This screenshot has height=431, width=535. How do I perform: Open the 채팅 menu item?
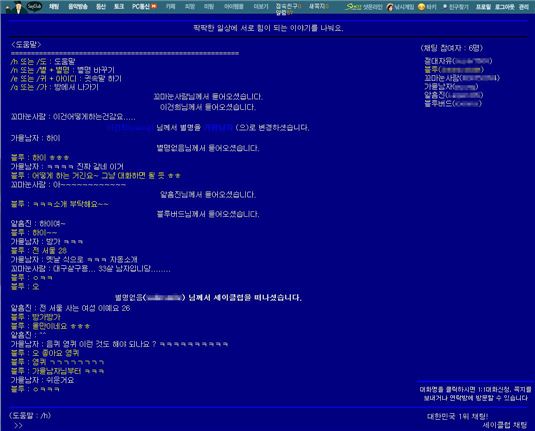54,6
